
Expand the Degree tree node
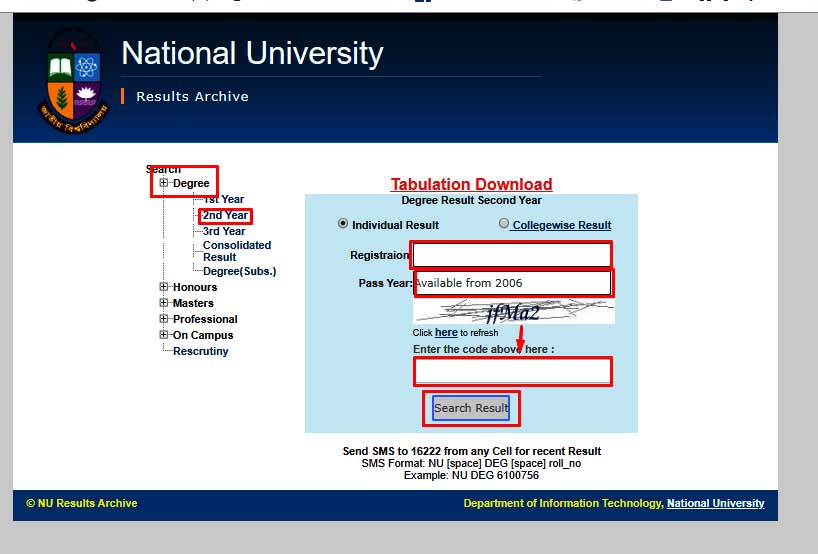pos(164,183)
